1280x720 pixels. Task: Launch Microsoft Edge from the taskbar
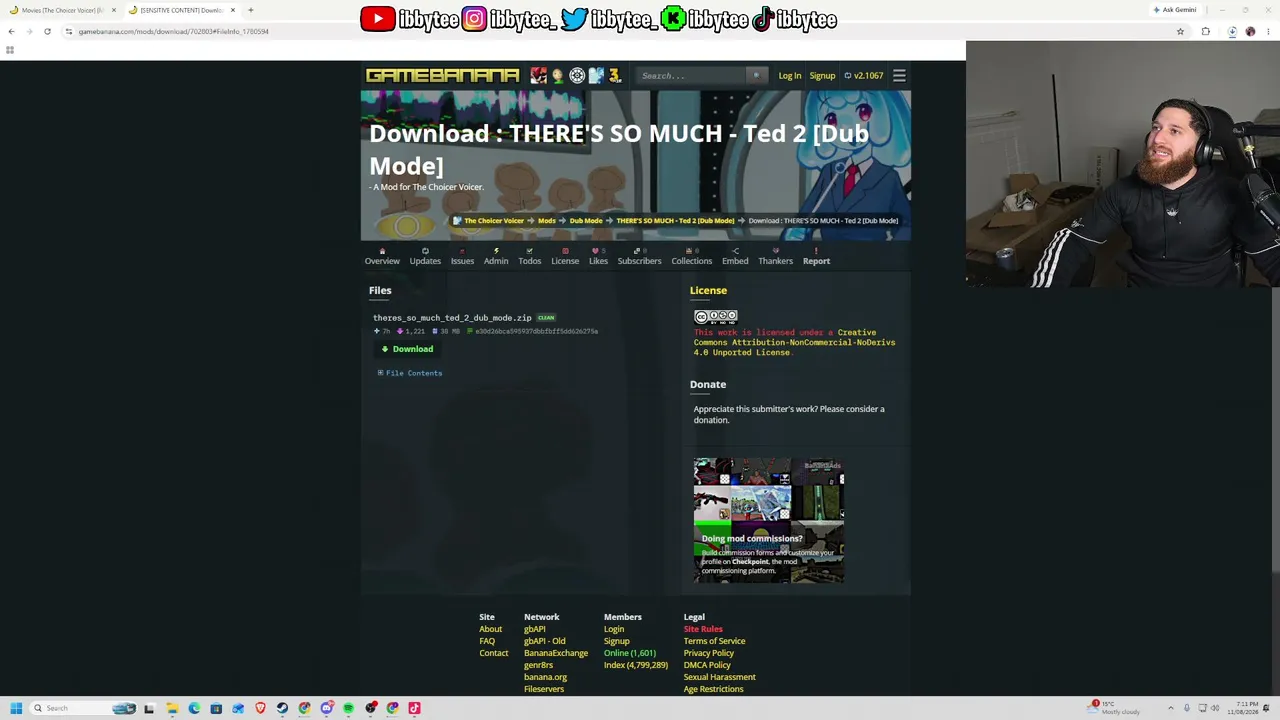point(194,708)
